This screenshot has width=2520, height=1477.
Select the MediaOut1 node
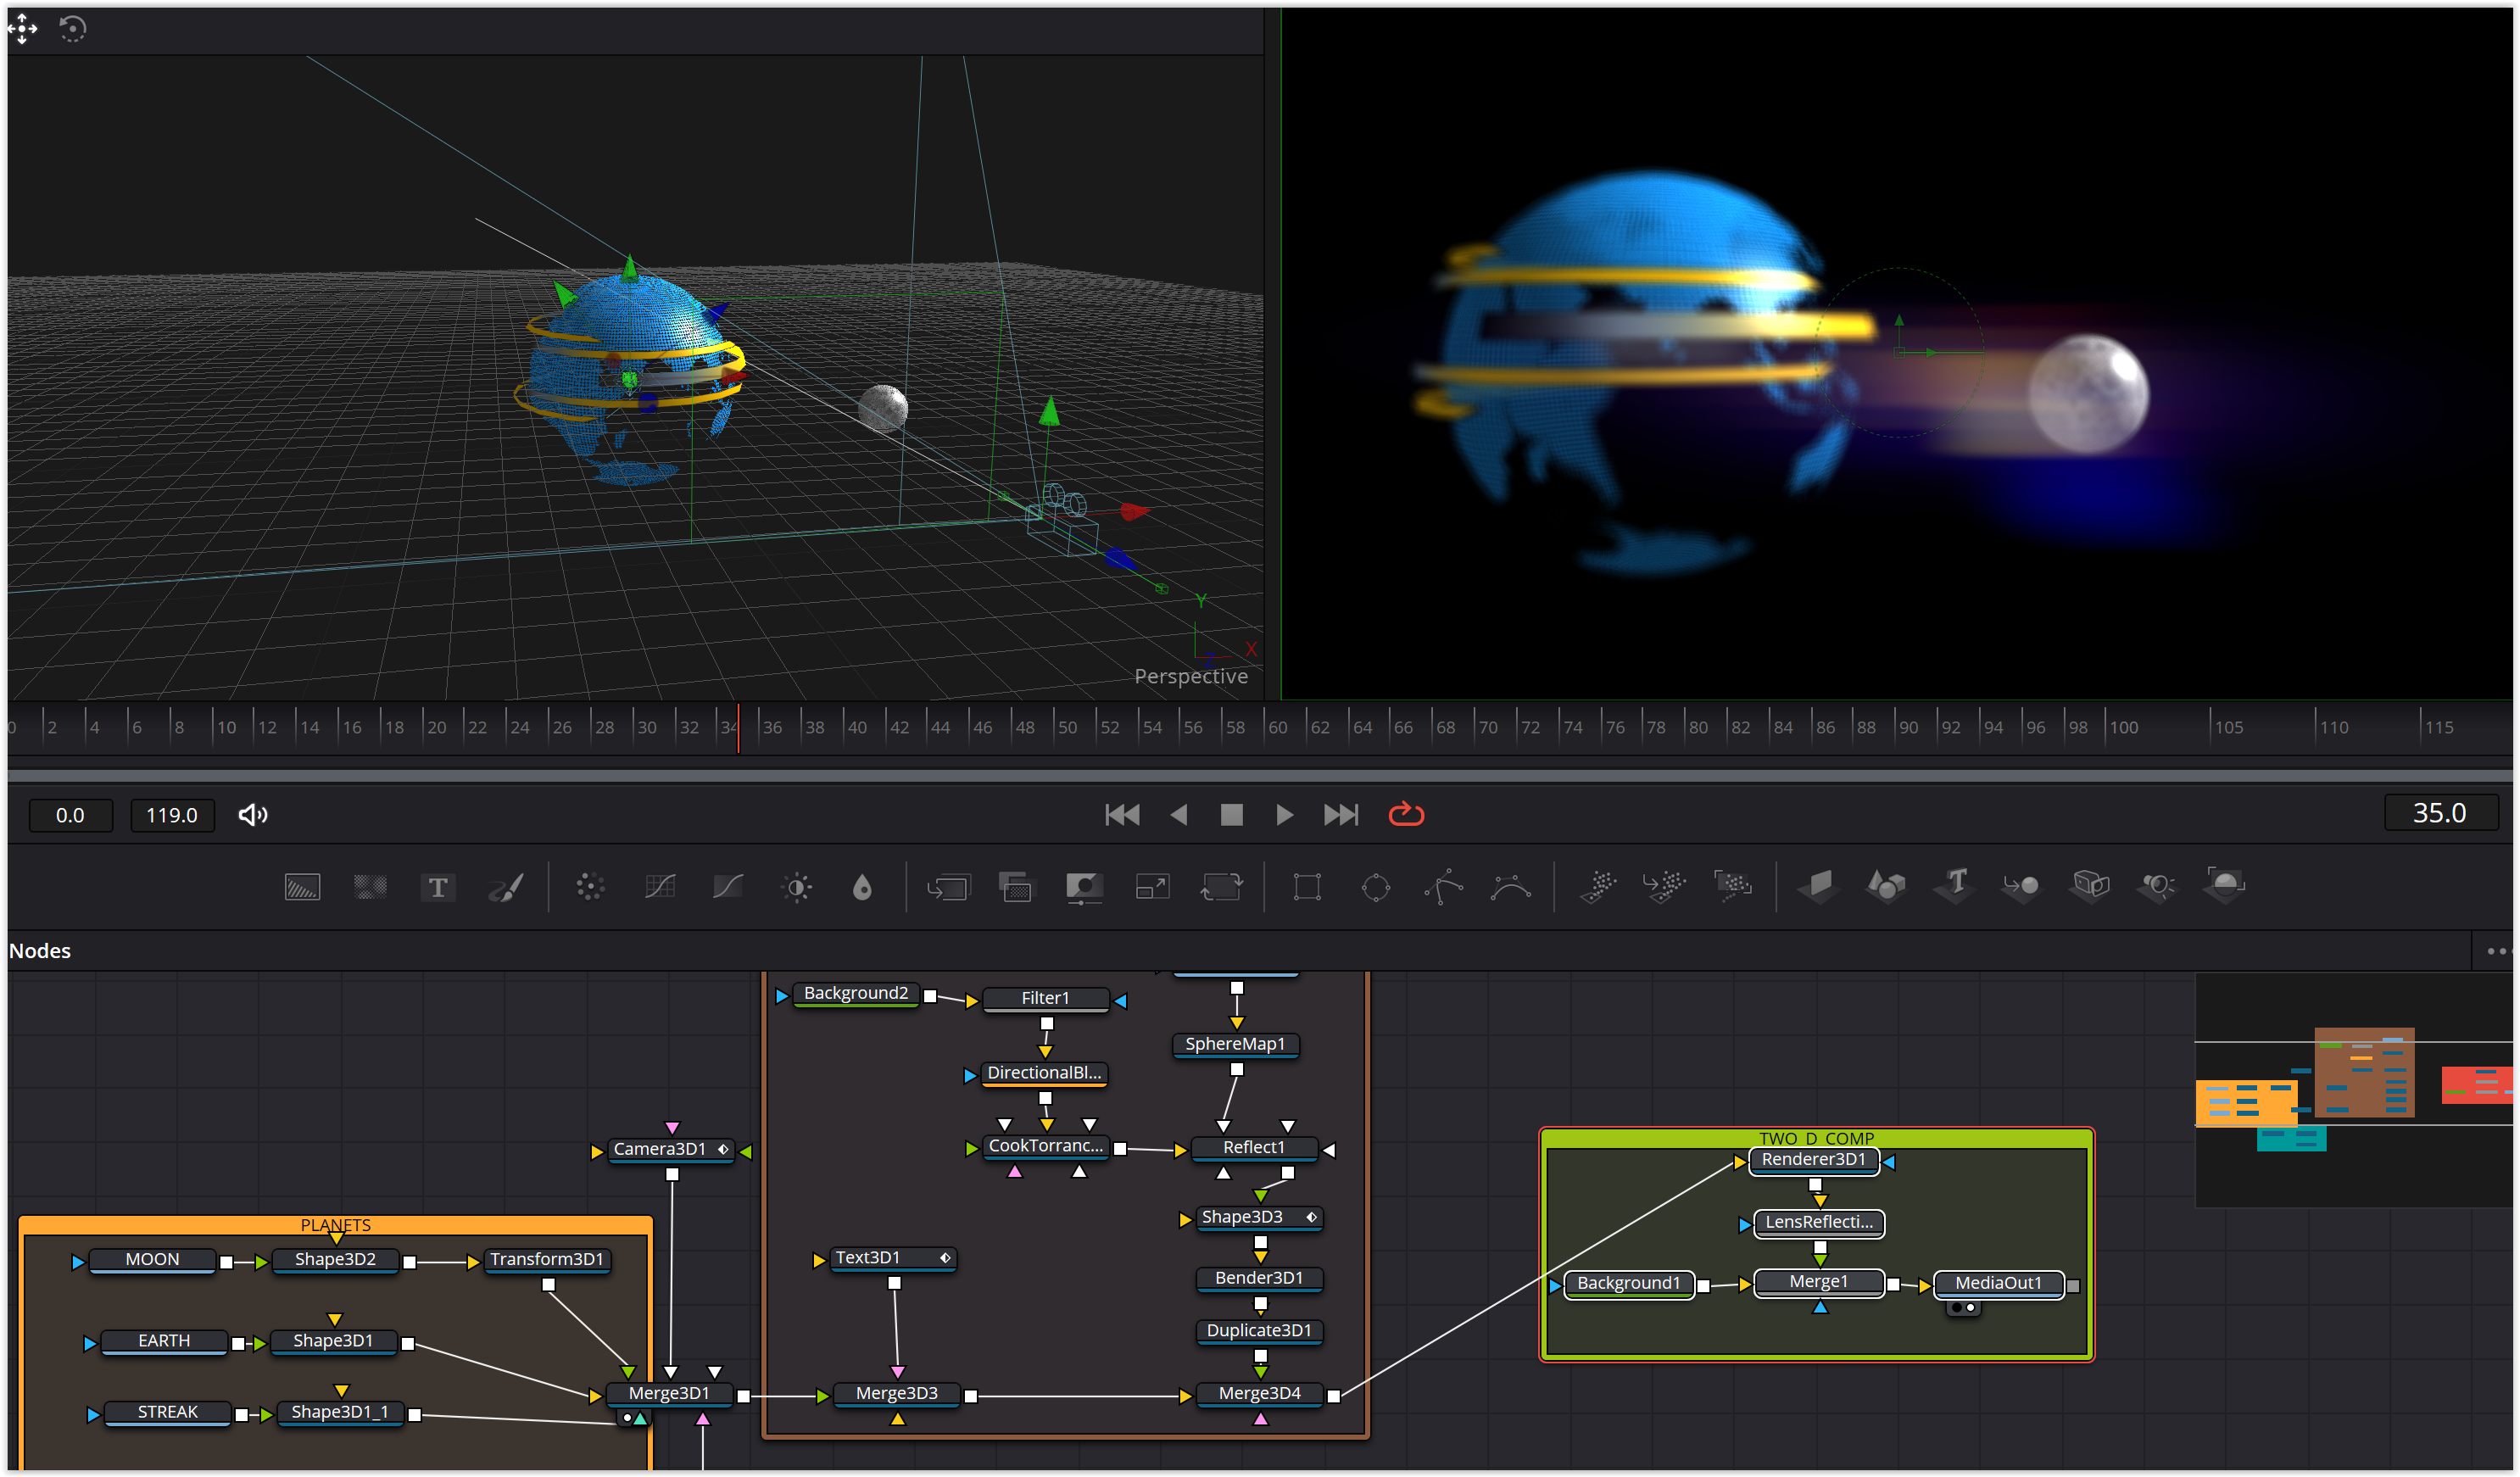coord(1998,1284)
